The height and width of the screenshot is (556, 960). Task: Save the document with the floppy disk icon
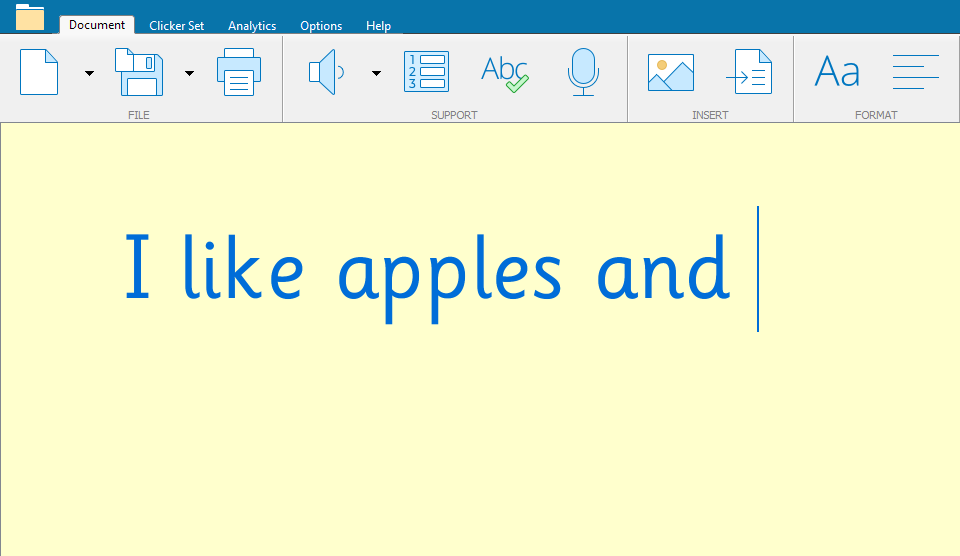[139, 72]
